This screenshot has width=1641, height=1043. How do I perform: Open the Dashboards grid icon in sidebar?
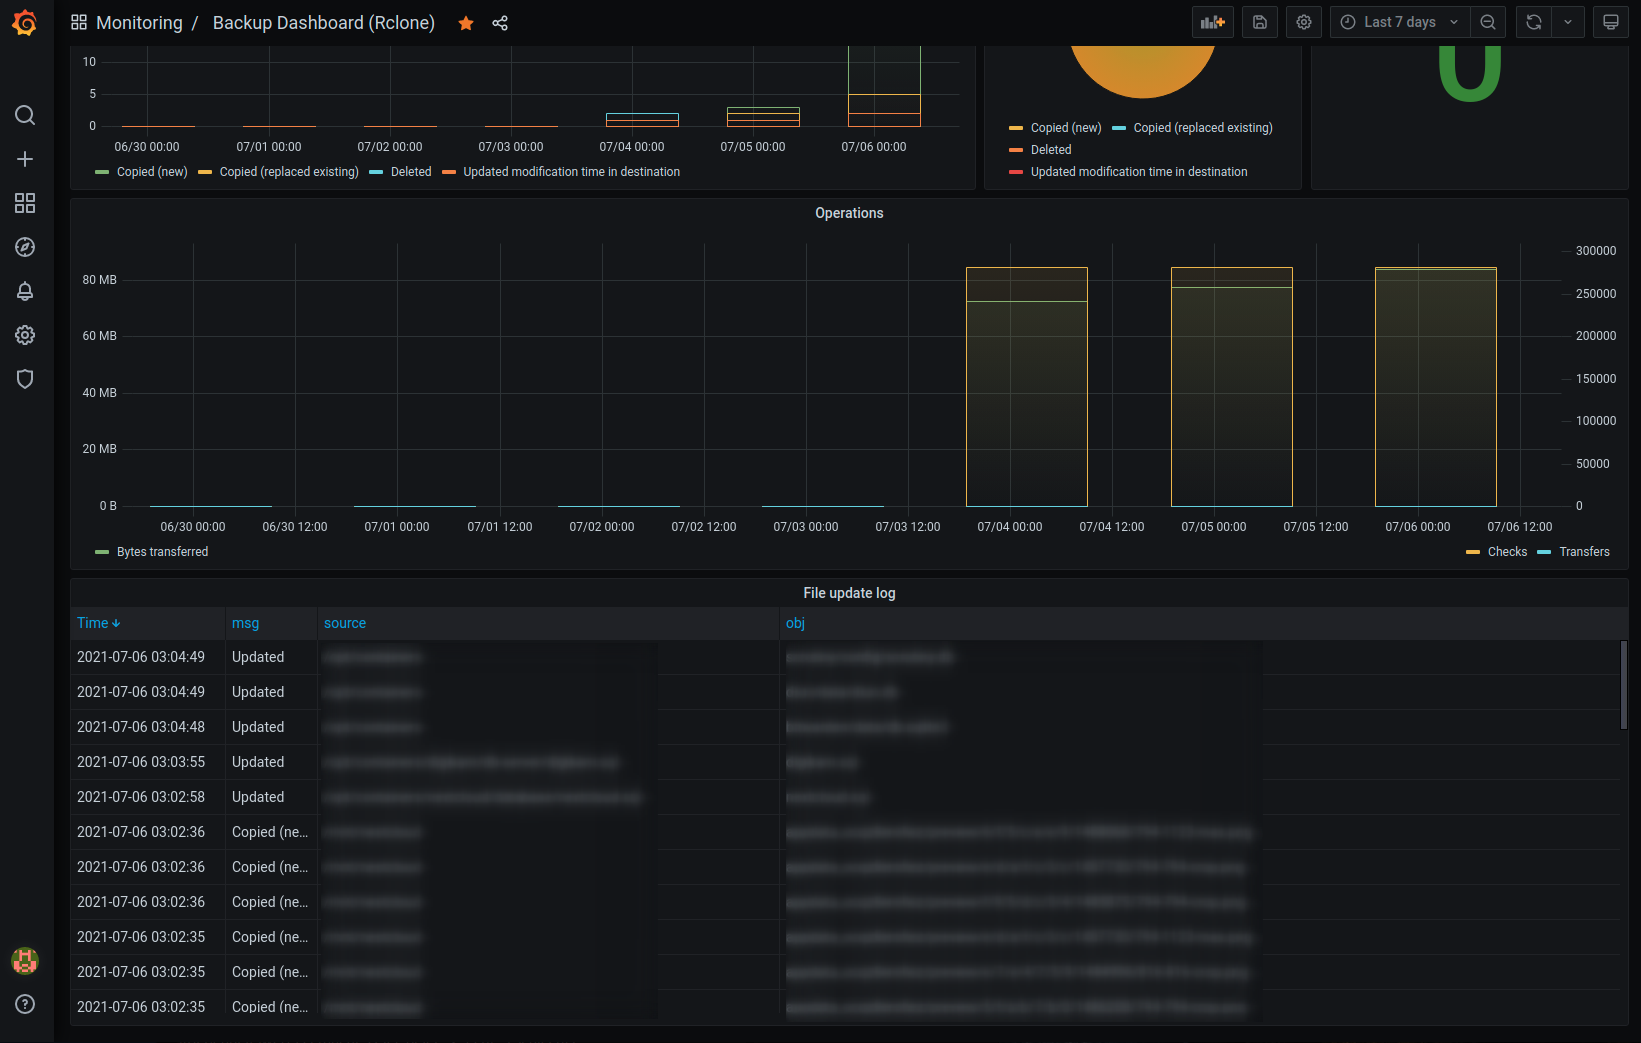click(25, 203)
